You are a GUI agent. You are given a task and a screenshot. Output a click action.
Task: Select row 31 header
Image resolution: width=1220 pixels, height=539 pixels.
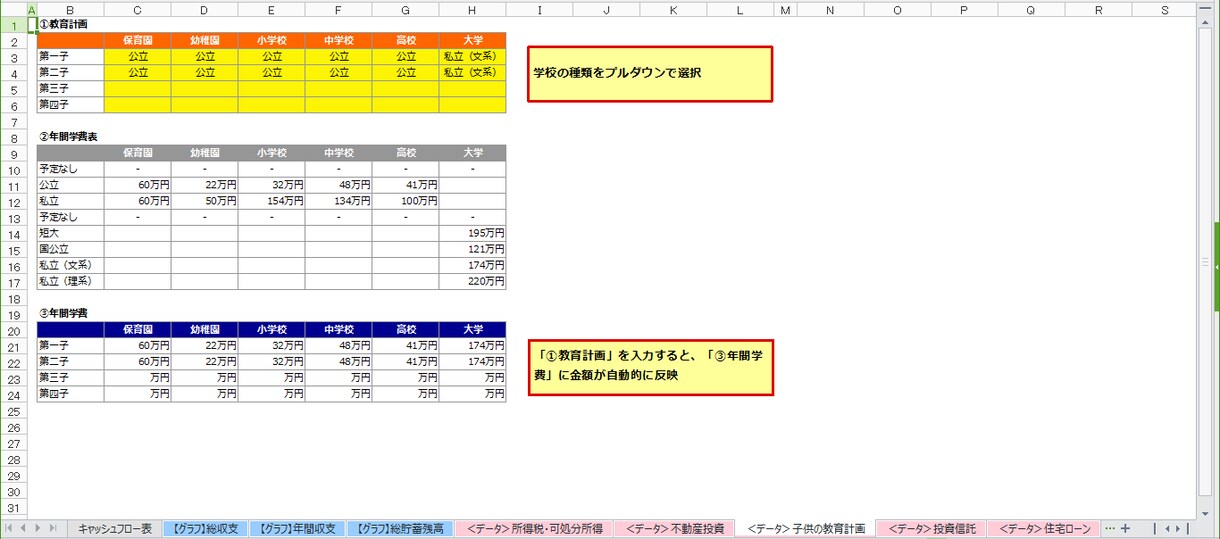(x=13, y=508)
